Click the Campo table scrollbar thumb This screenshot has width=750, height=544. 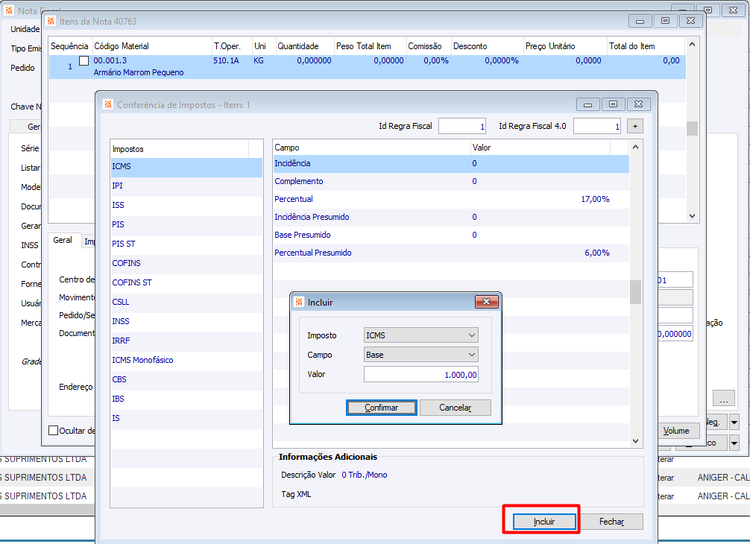(x=635, y=292)
